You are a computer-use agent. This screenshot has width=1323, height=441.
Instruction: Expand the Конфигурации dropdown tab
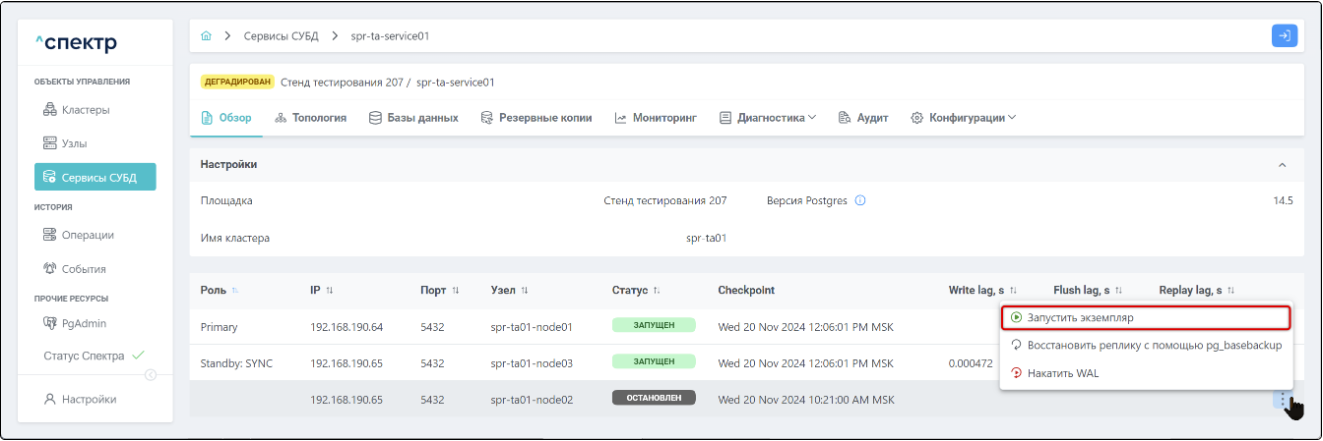coord(963,118)
